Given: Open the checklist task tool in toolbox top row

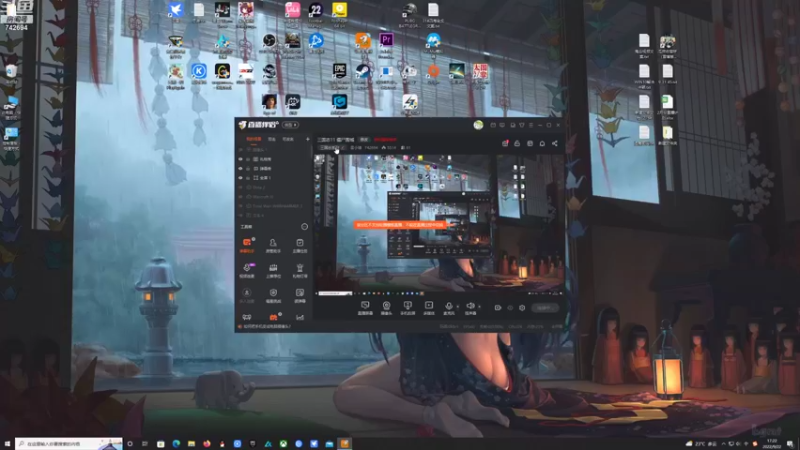Looking at the screenshot, I should pyautogui.click(x=299, y=245).
